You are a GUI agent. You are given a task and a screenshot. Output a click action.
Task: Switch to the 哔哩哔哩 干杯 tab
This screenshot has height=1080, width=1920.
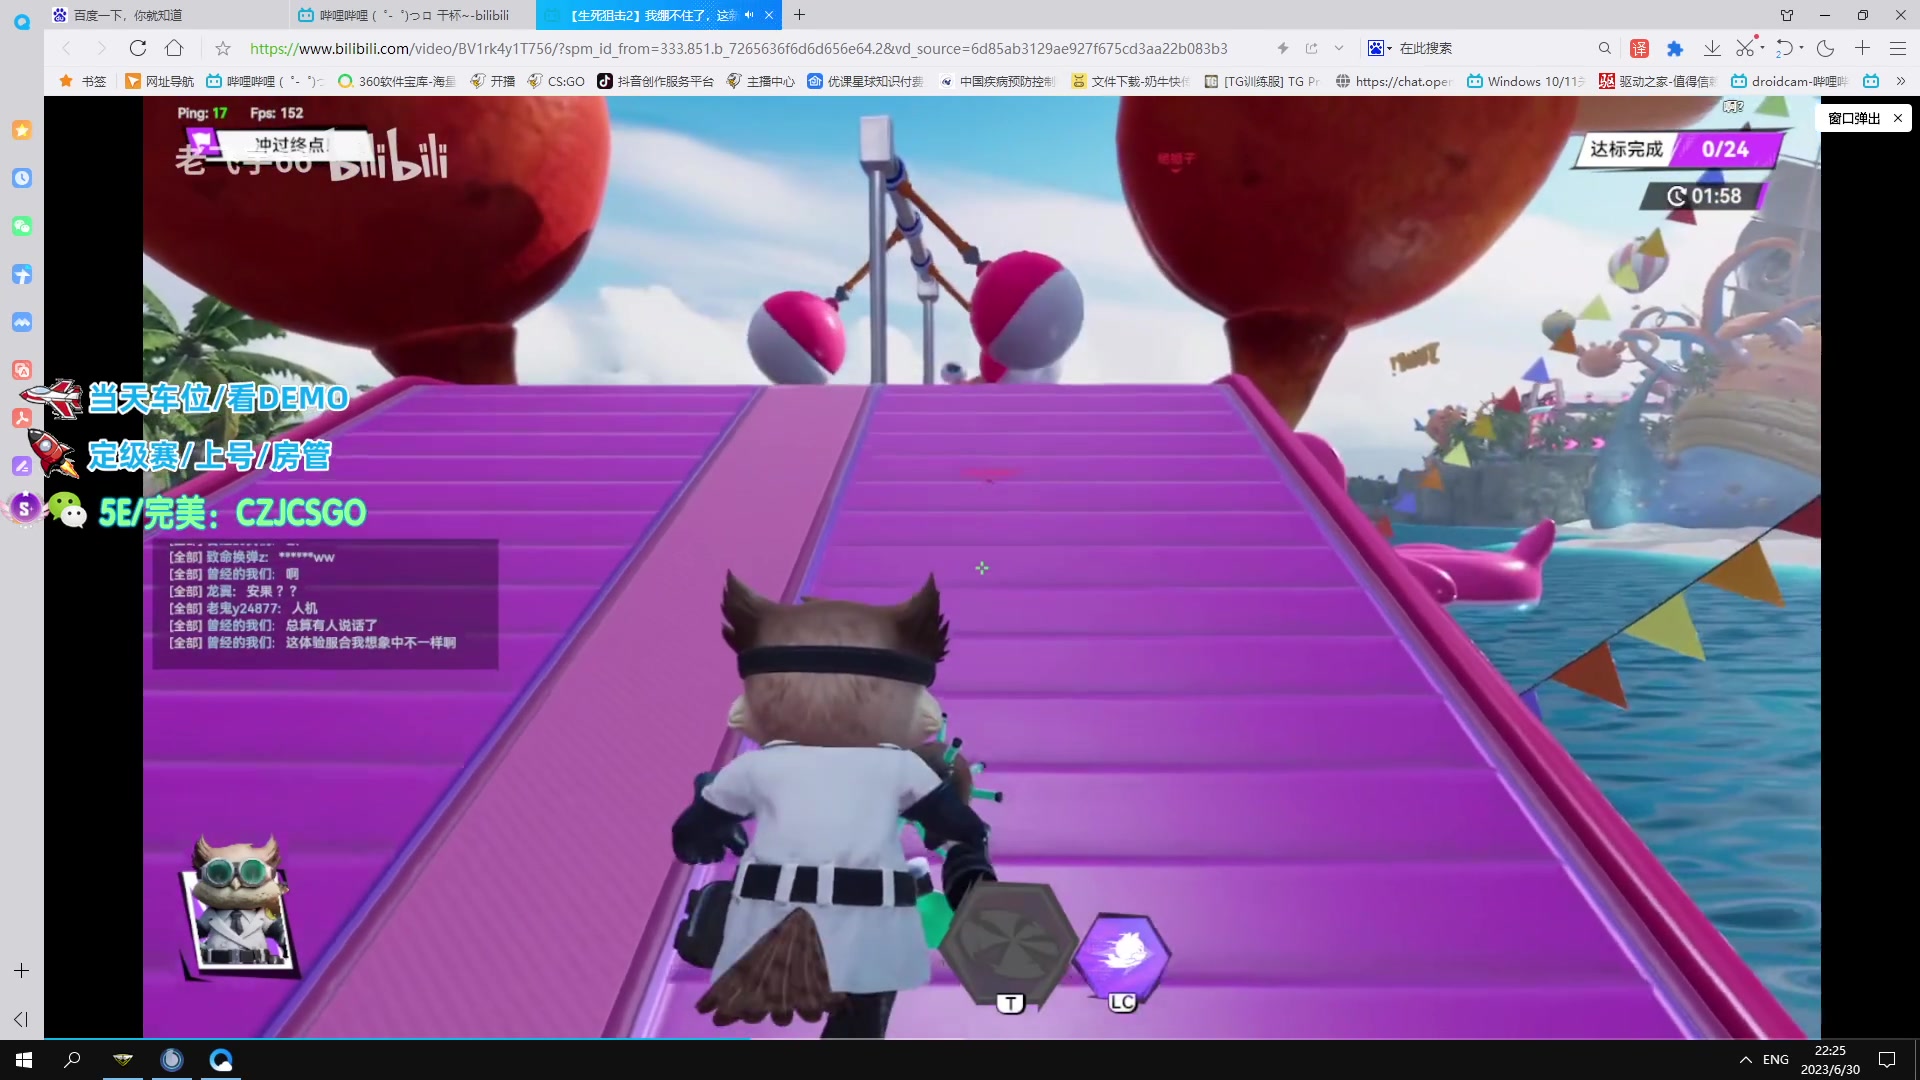pos(414,15)
